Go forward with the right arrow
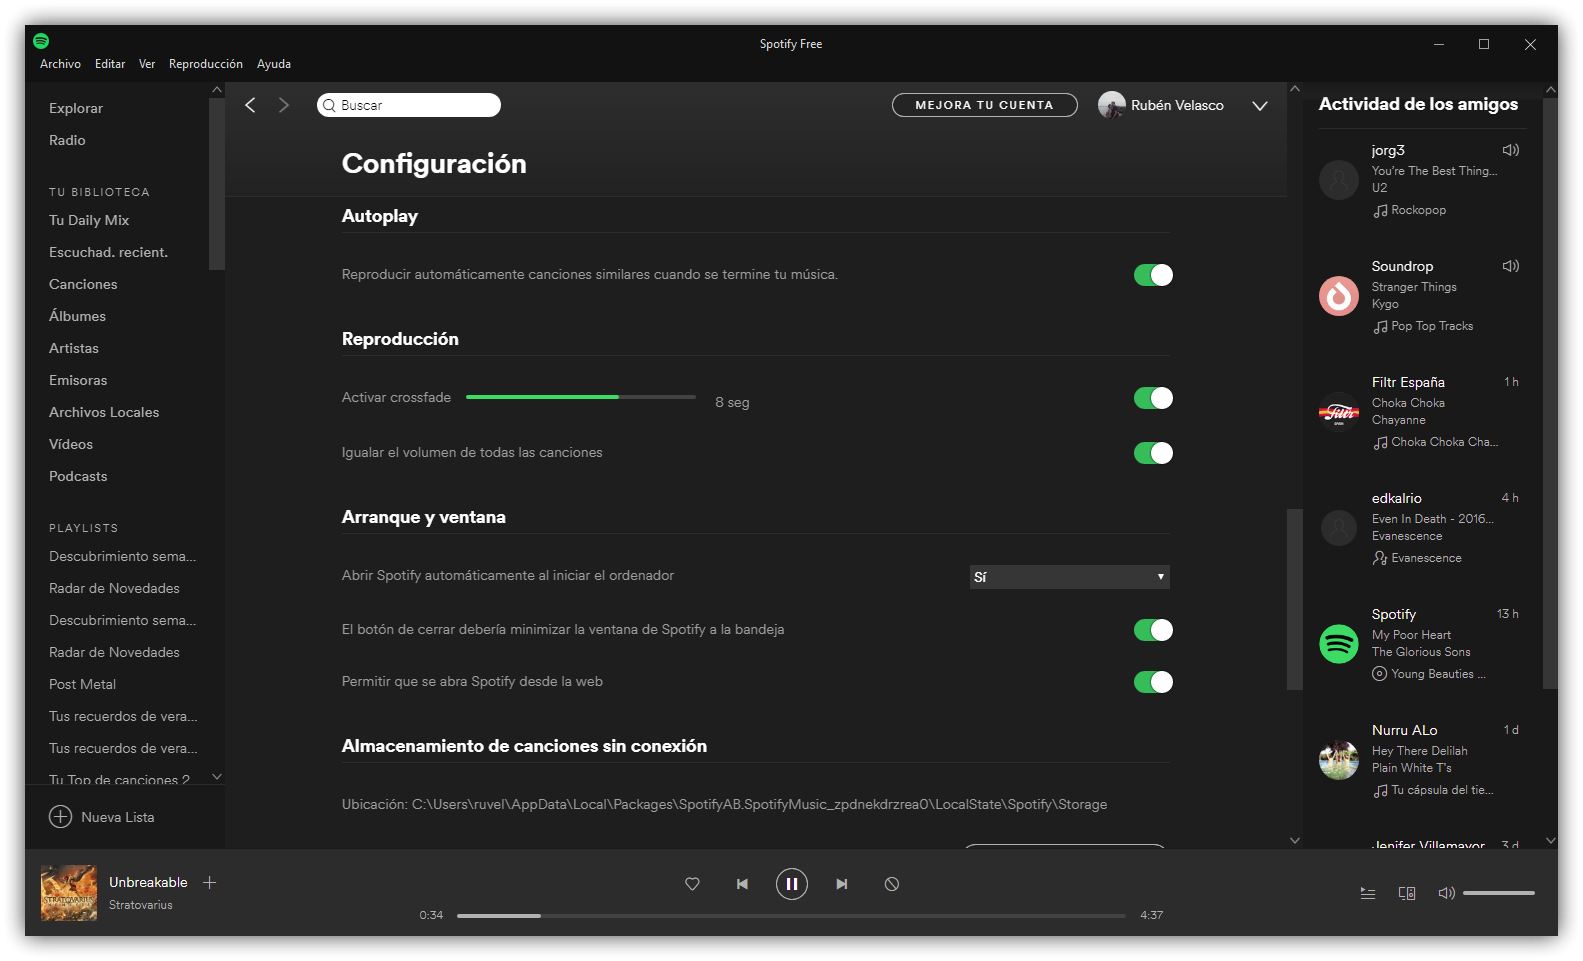 [x=284, y=105]
